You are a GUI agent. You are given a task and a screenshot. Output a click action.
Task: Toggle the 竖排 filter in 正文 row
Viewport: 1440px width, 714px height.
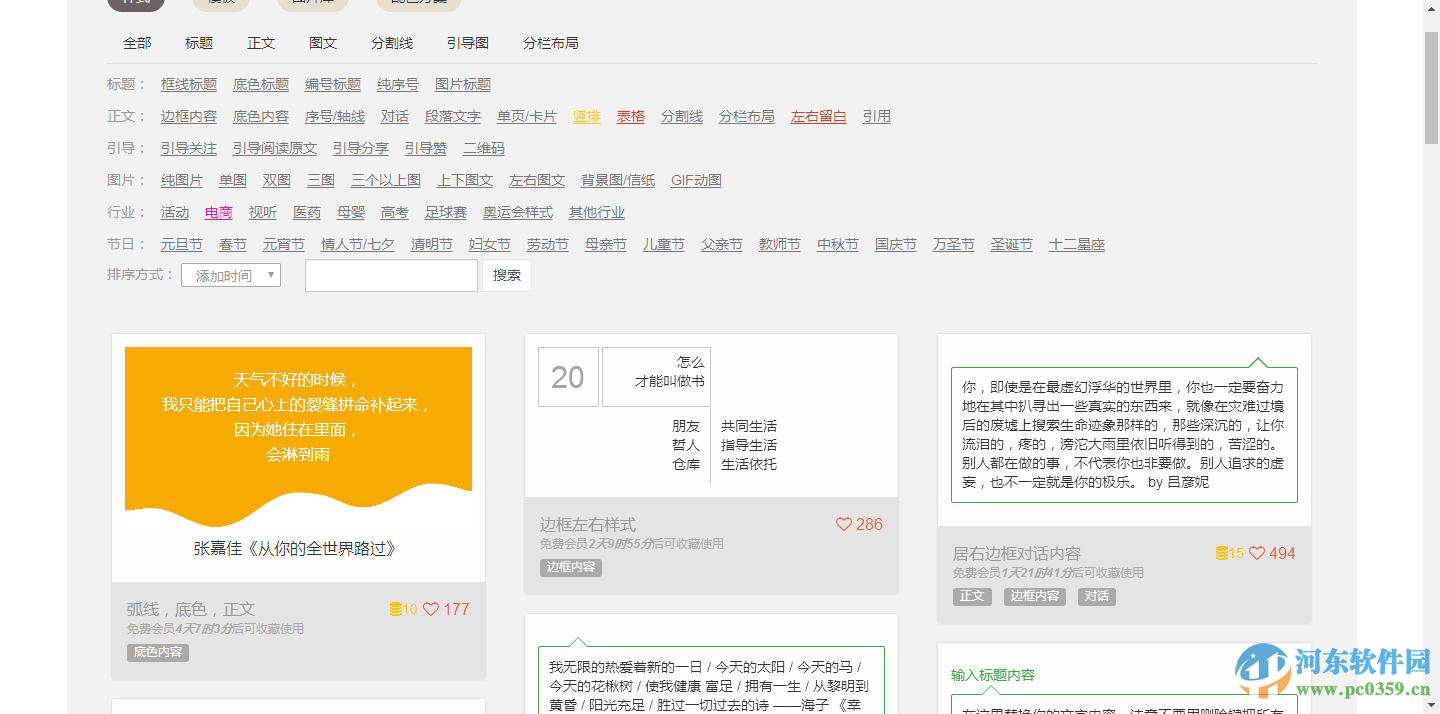click(586, 116)
